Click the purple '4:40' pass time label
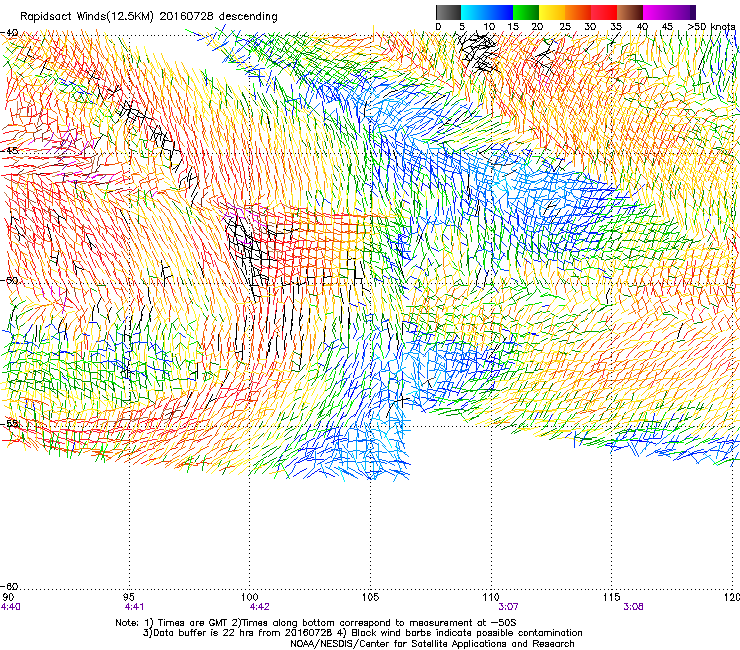Image resolution: width=740 pixels, height=650 pixels. pyautogui.click(x=11, y=607)
